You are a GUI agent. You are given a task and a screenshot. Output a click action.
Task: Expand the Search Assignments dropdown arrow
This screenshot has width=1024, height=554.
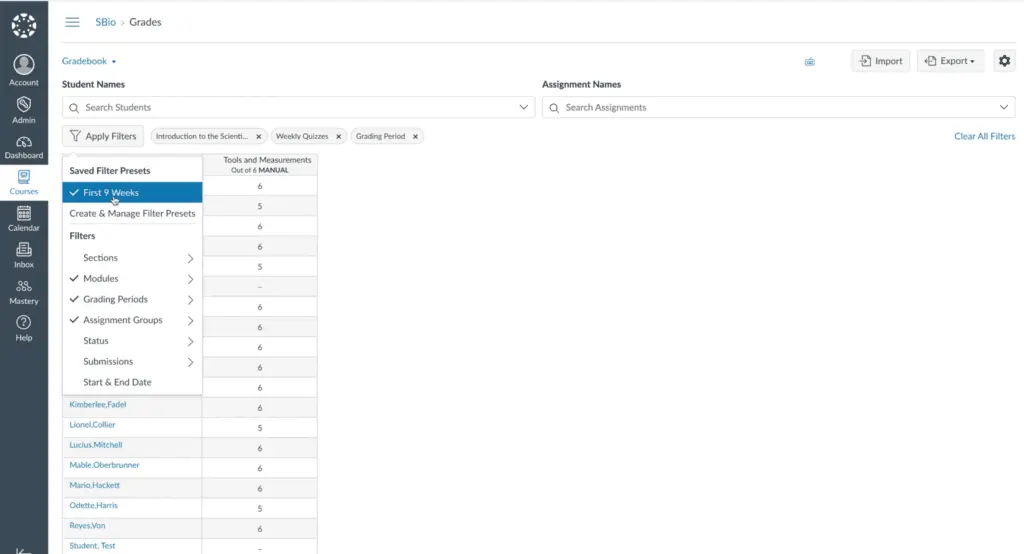coord(1004,107)
